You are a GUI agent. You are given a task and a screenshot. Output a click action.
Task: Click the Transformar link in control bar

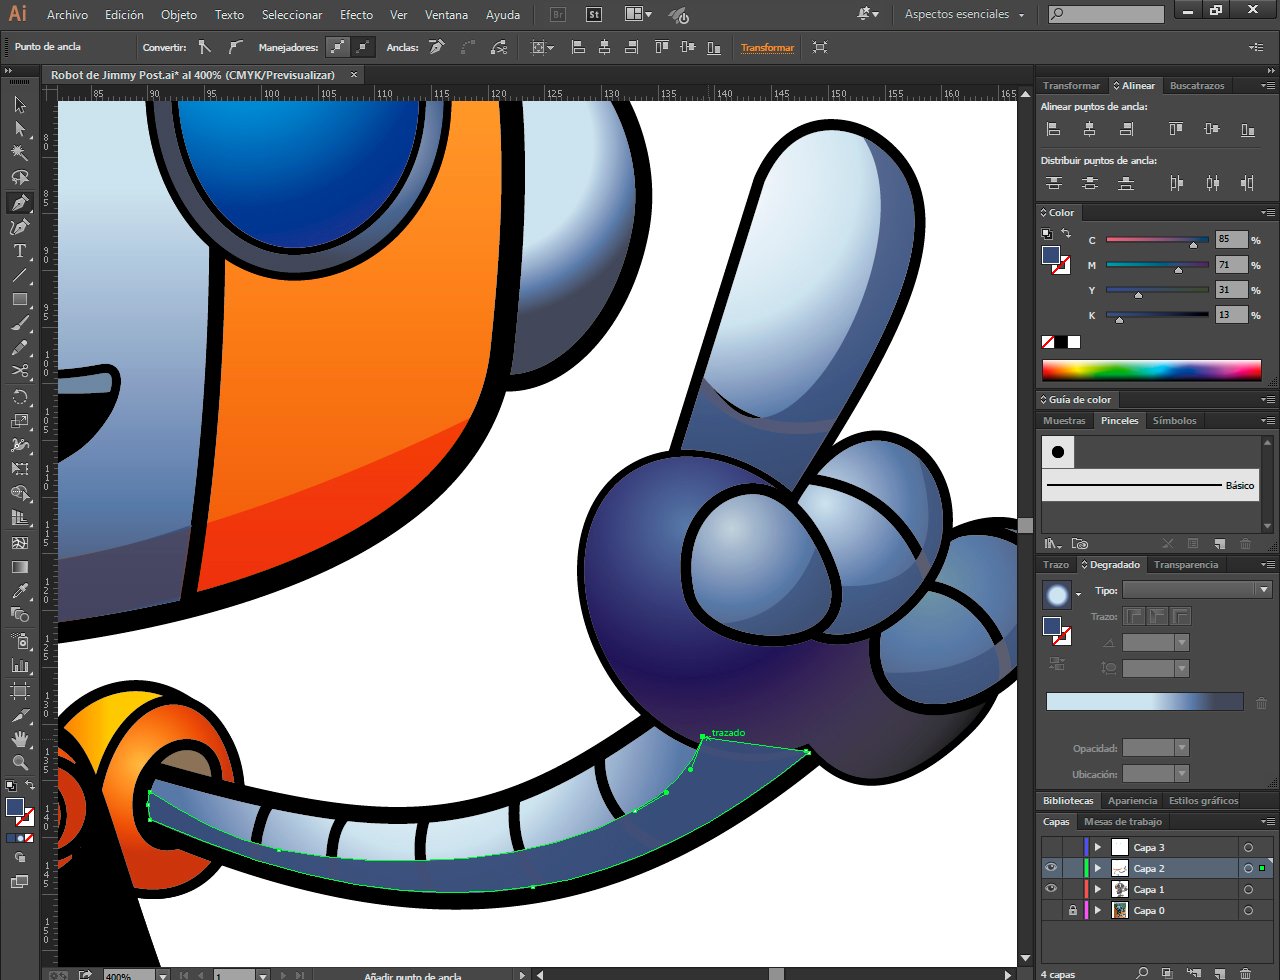pyautogui.click(x=767, y=47)
